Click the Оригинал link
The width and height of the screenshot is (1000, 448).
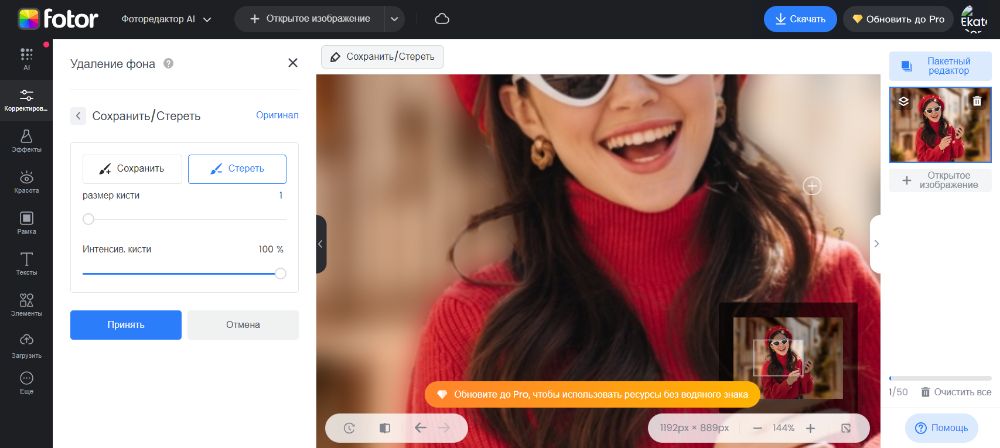[x=277, y=115]
